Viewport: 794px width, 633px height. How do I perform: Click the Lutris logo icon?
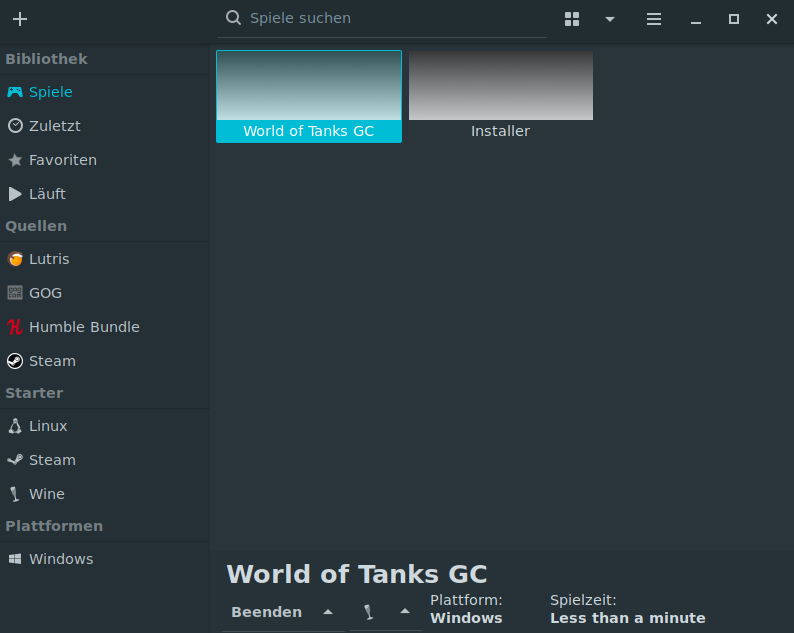coord(15,259)
